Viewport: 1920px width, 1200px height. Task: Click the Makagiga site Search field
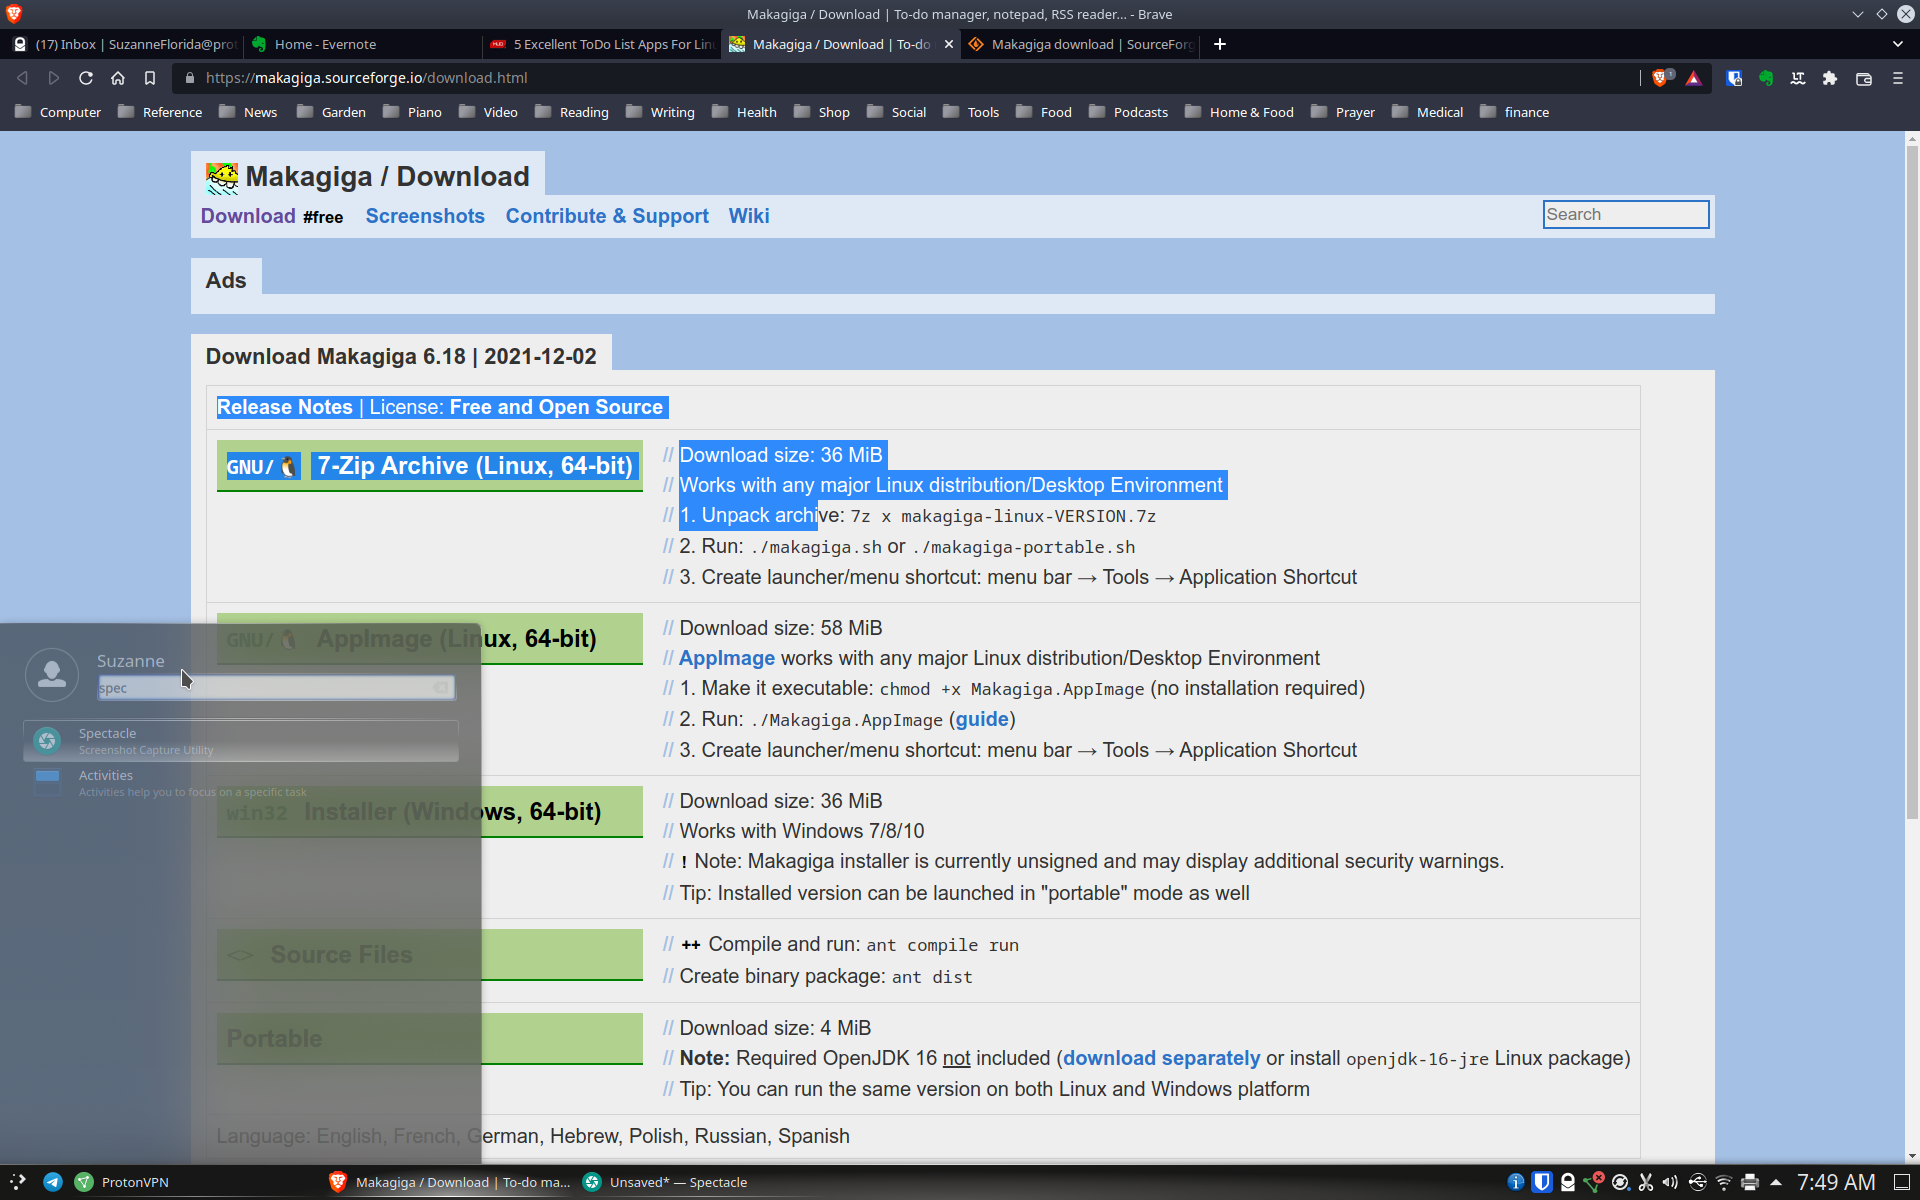pos(1626,214)
